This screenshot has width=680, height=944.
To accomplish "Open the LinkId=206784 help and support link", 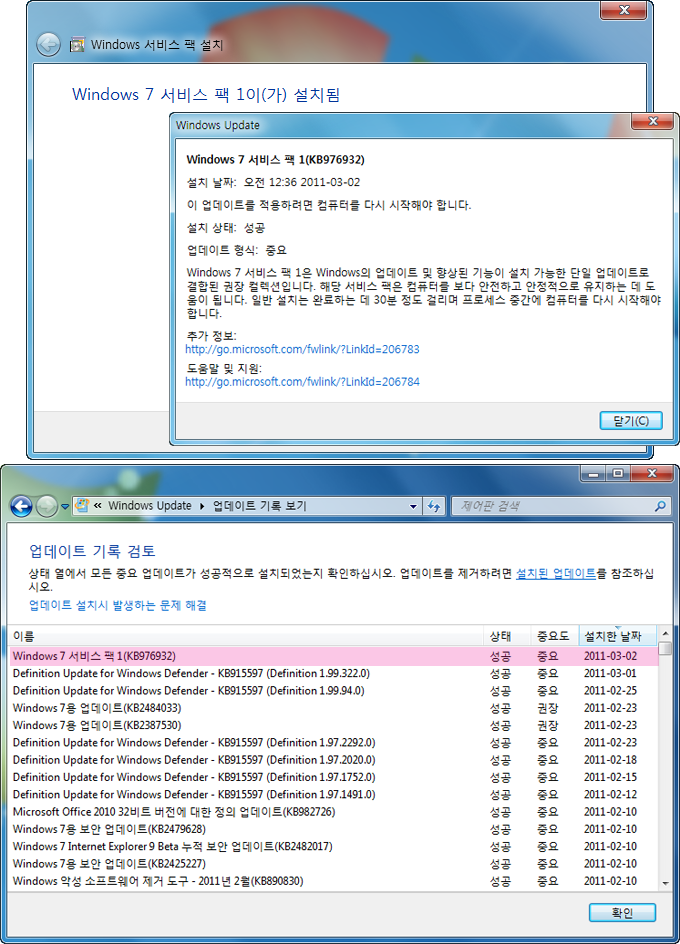I will [x=302, y=382].
